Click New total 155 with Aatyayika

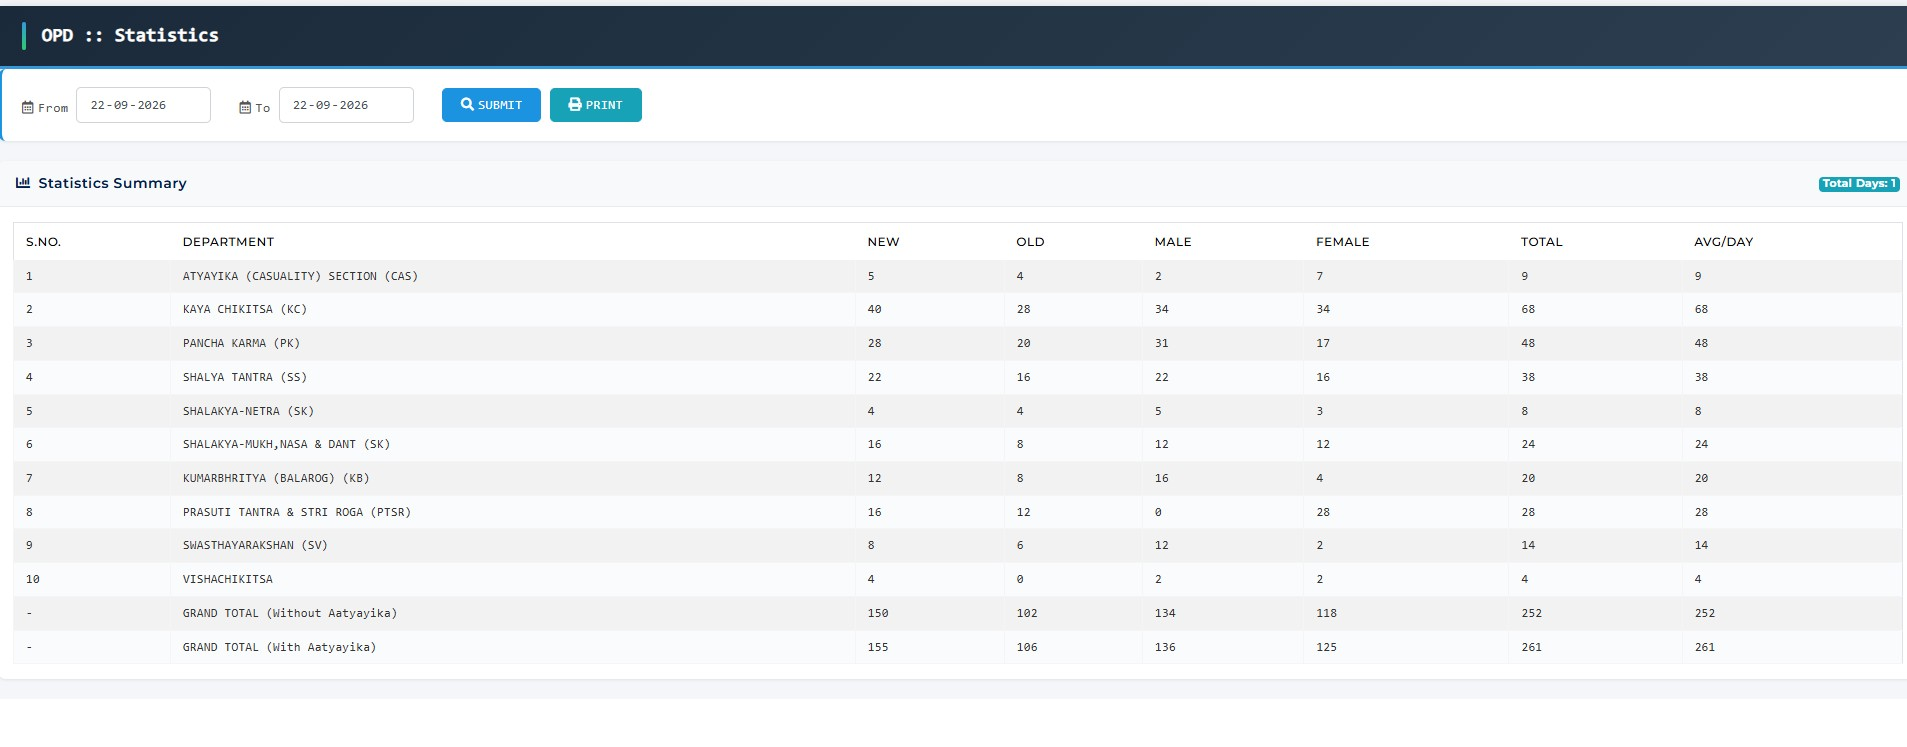coord(878,647)
